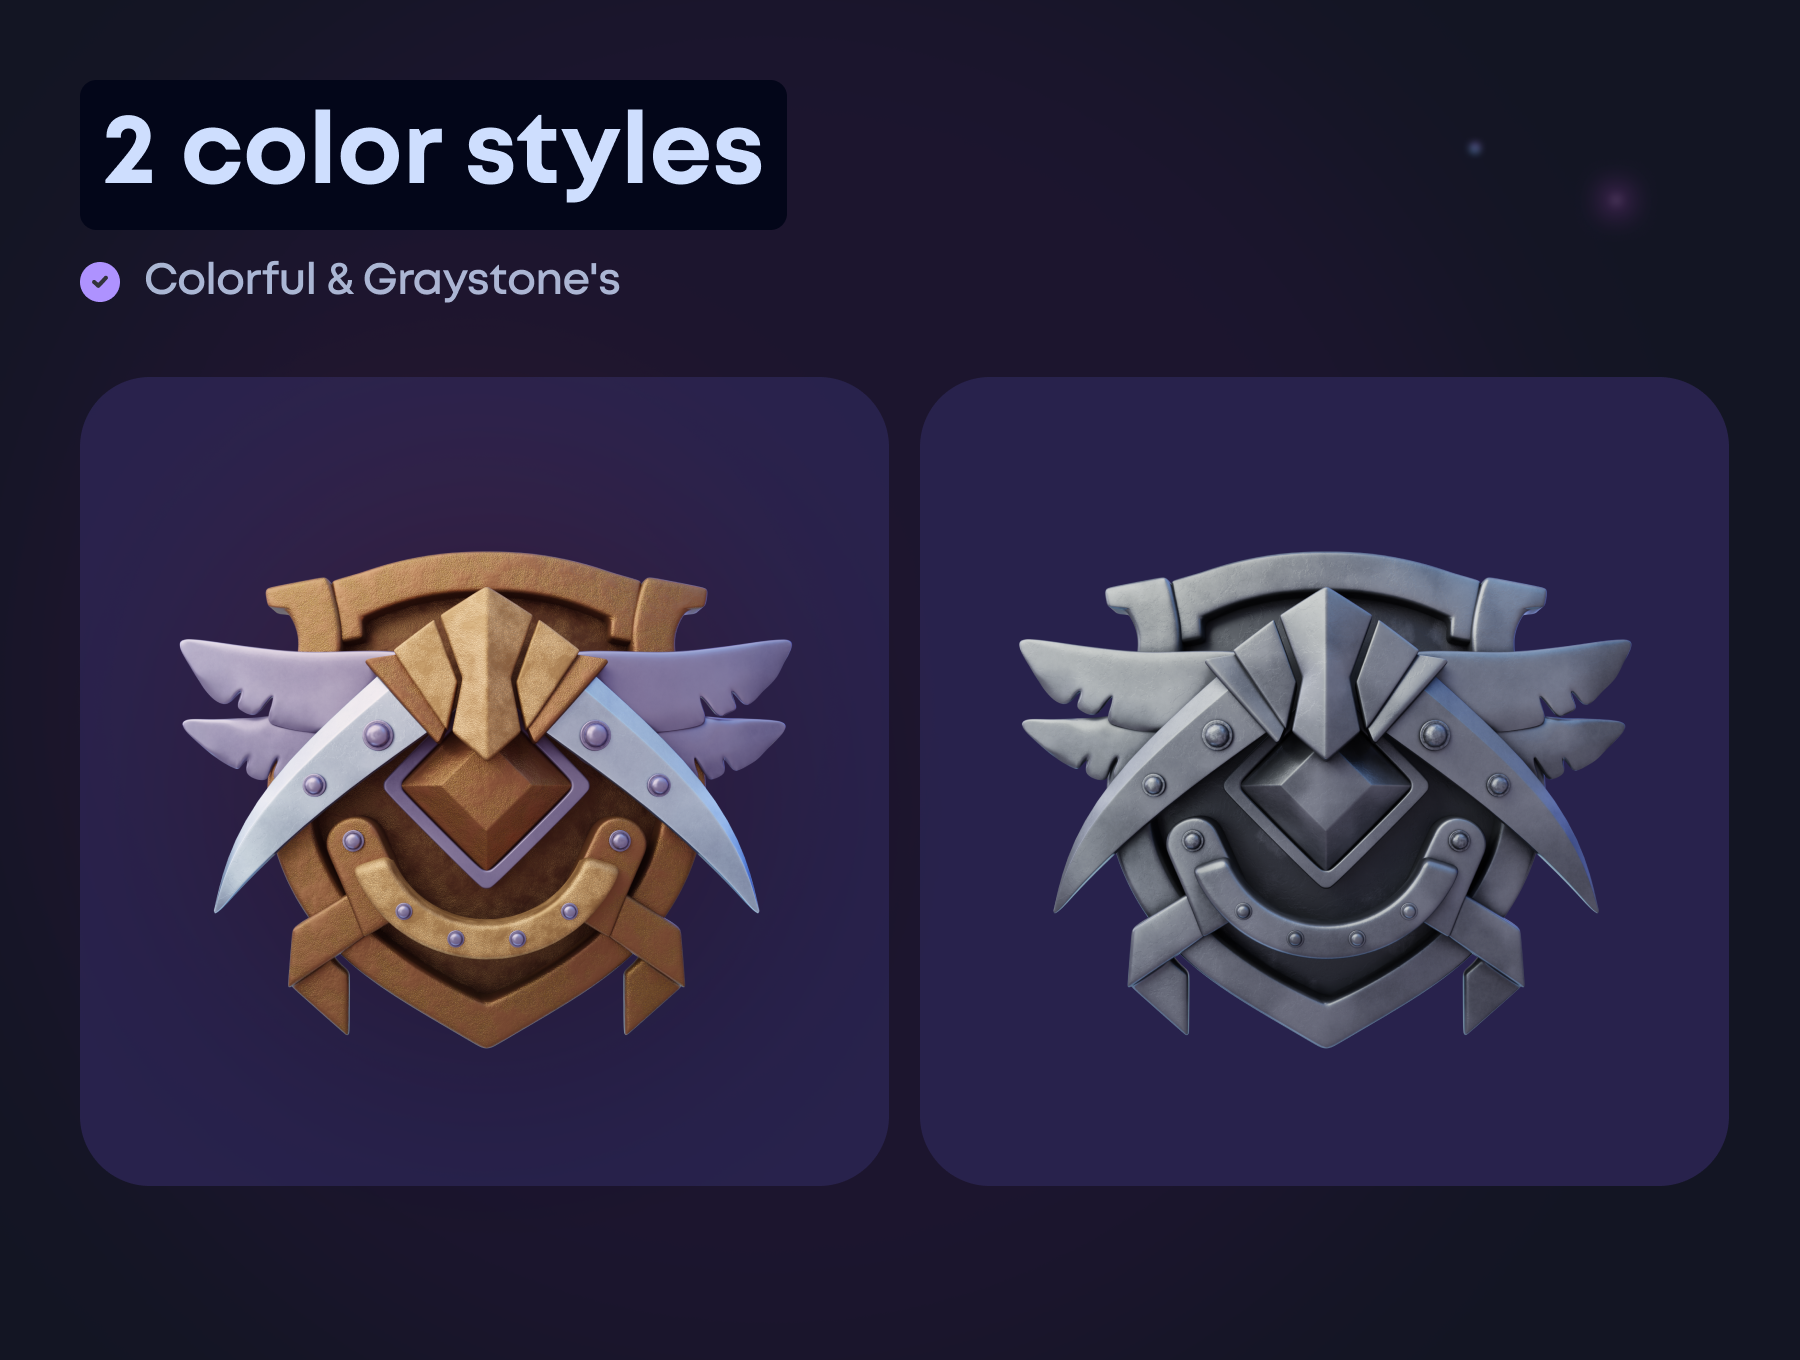The width and height of the screenshot is (1800, 1360).
Task: Click the pointed top crest of graystone badge
Action: [1326, 672]
